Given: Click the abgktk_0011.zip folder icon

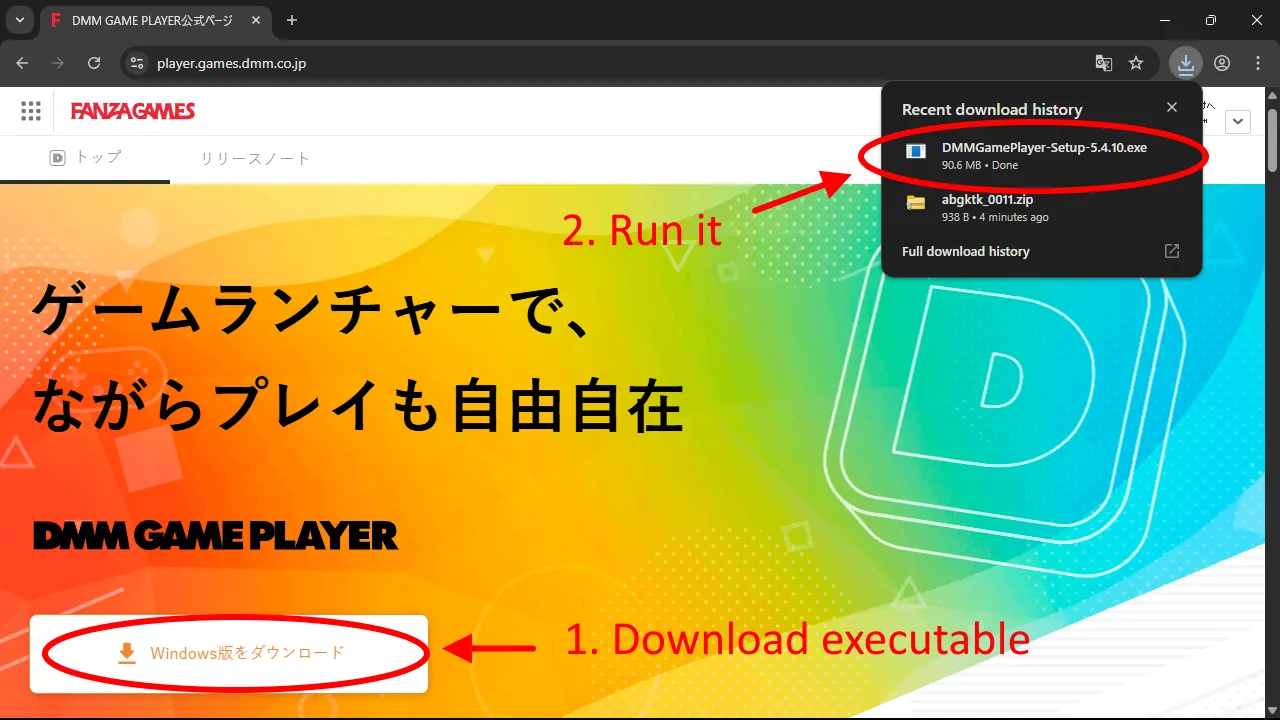Looking at the screenshot, I should pyautogui.click(x=916, y=203).
